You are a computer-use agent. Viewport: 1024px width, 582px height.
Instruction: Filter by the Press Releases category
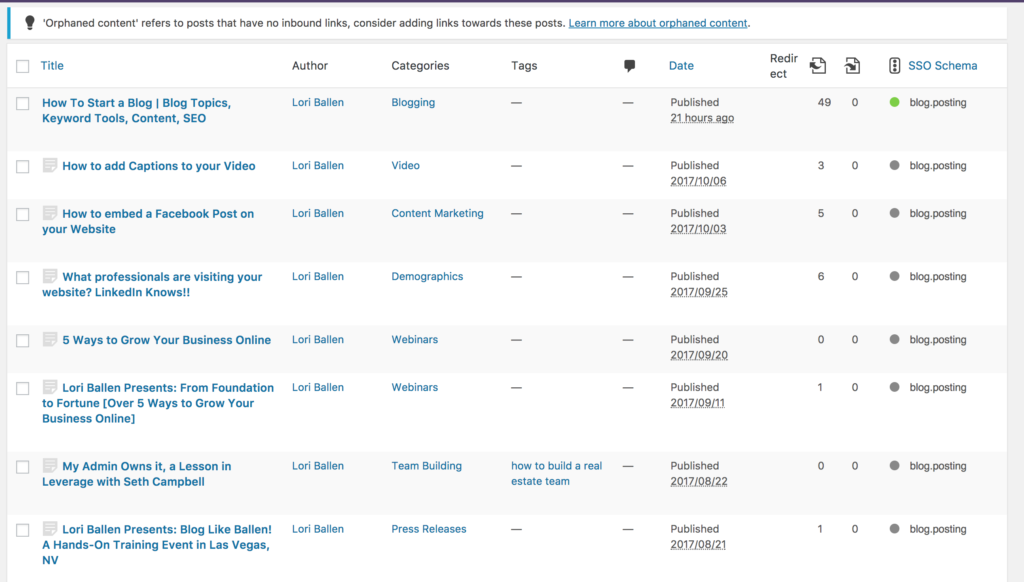(x=429, y=528)
